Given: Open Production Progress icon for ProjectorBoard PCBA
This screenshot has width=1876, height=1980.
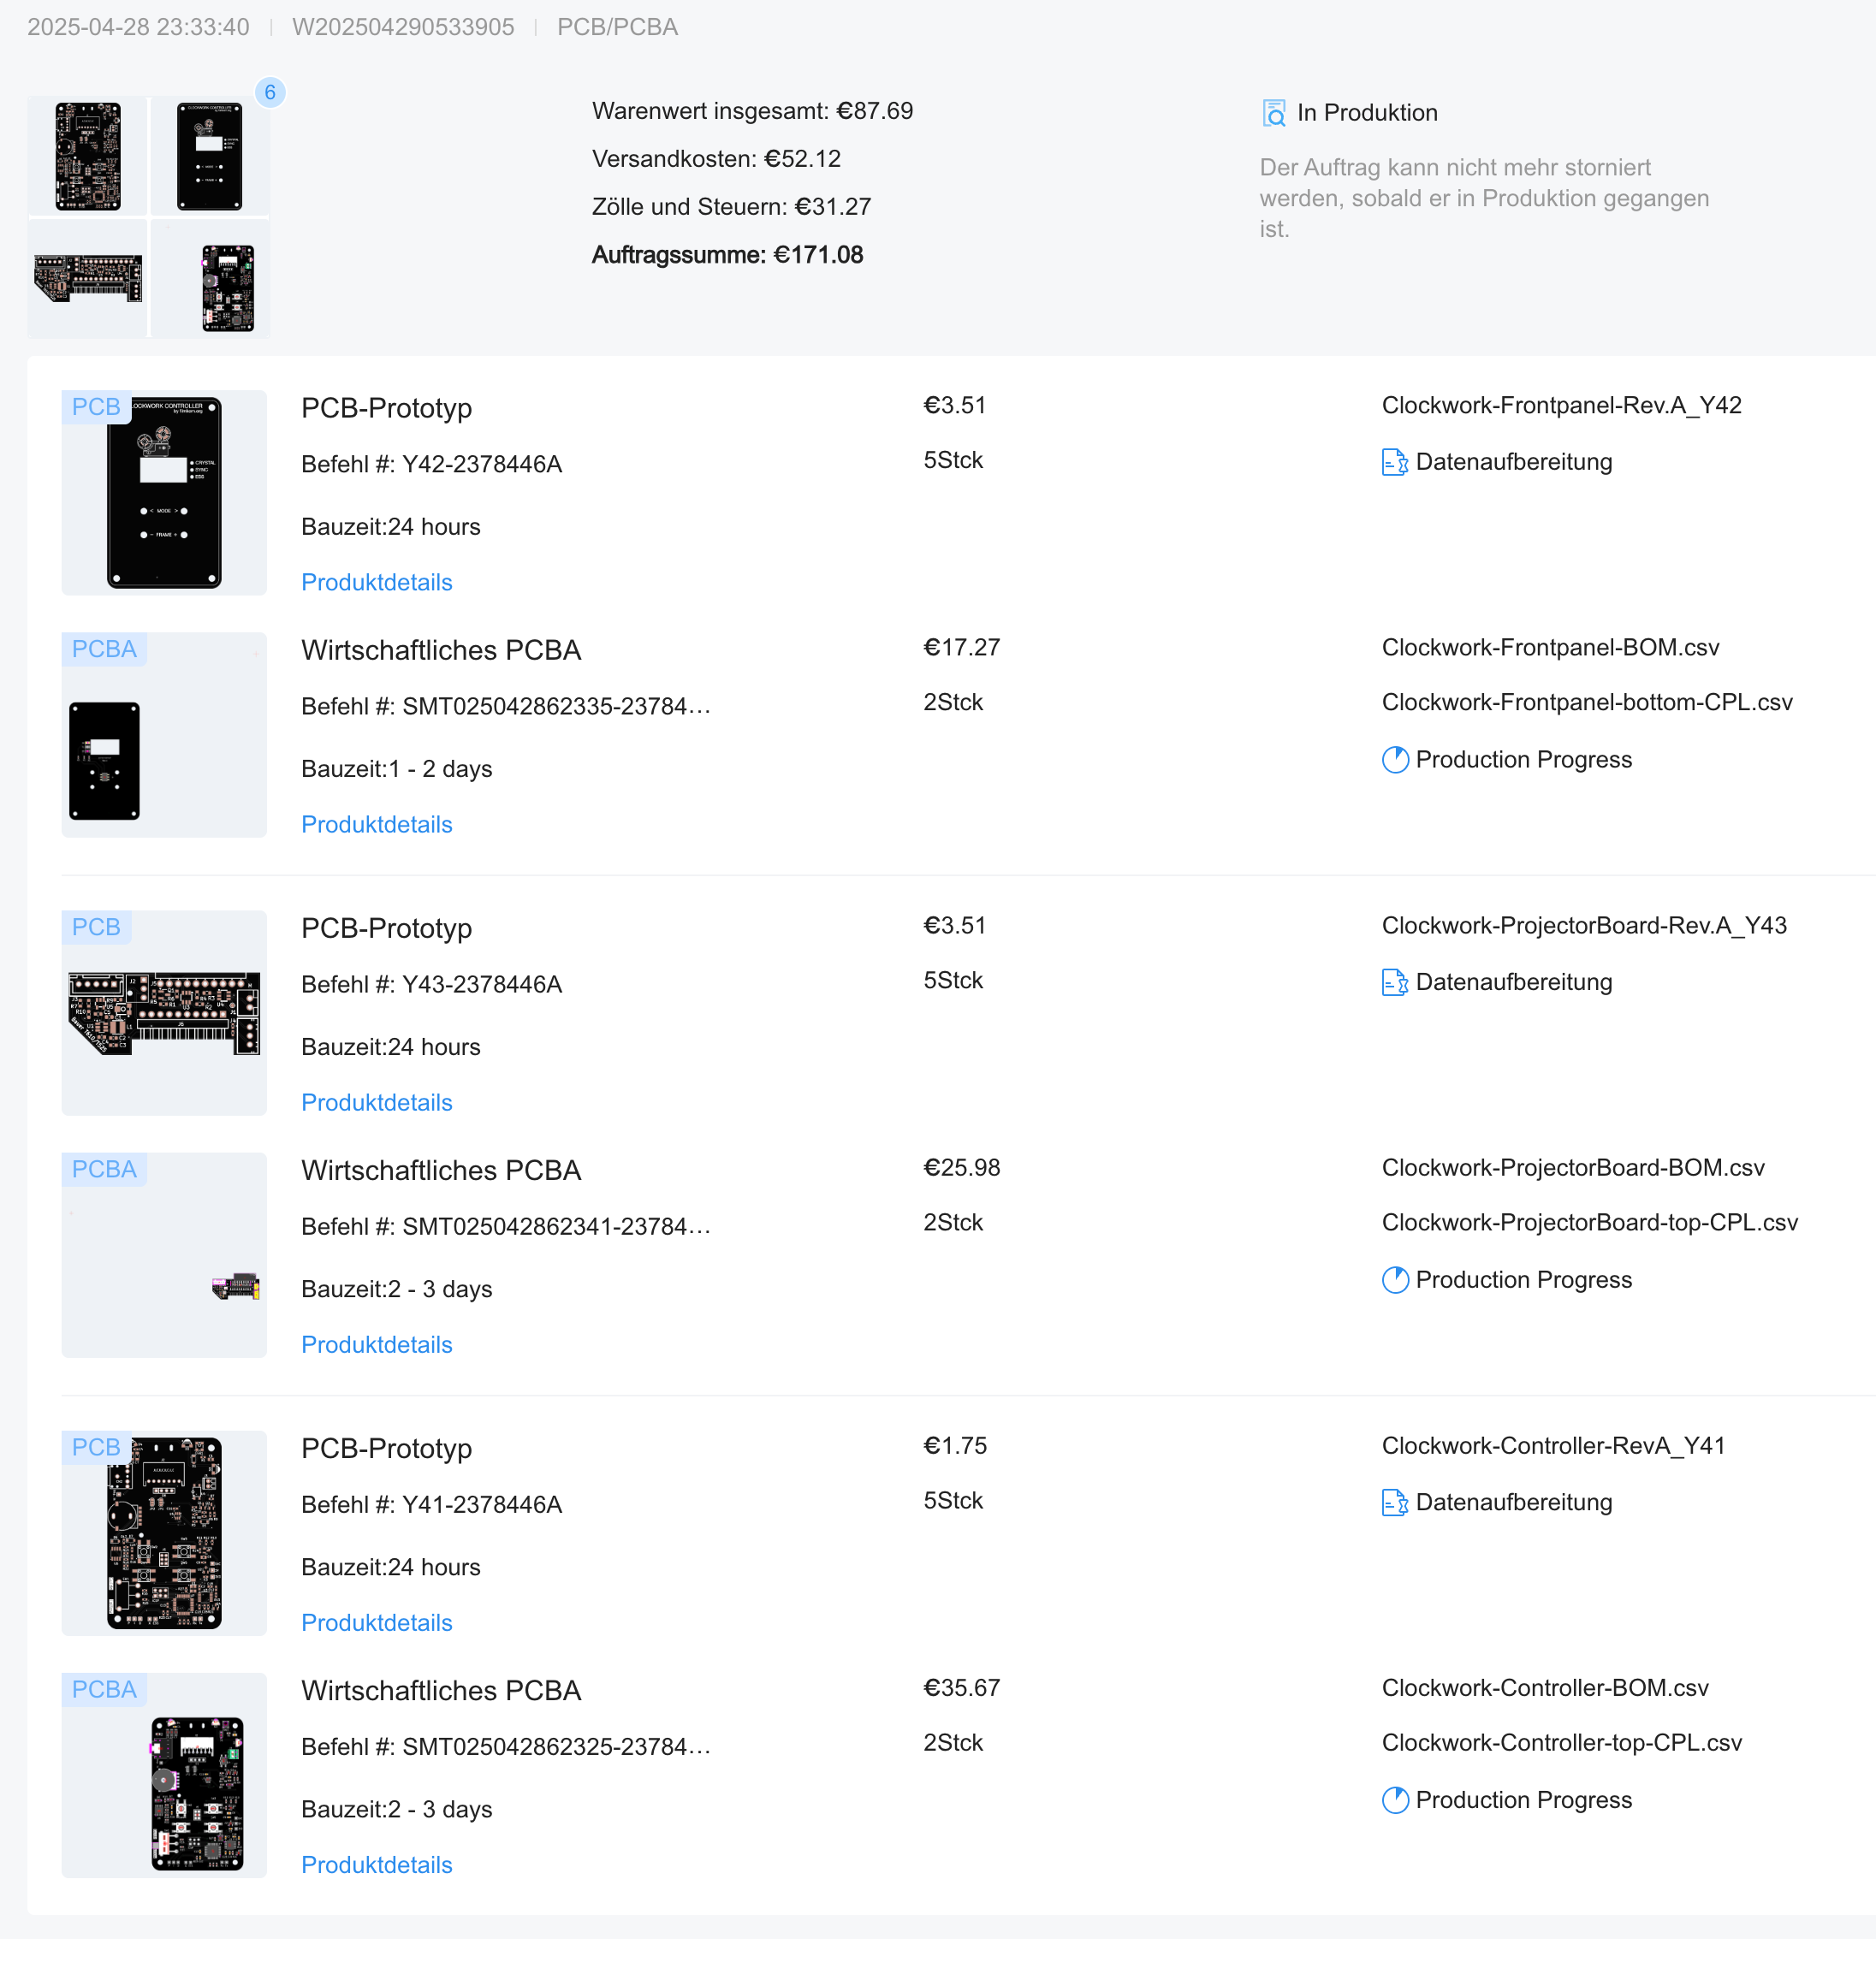Looking at the screenshot, I should (x=1395, y=1280).
